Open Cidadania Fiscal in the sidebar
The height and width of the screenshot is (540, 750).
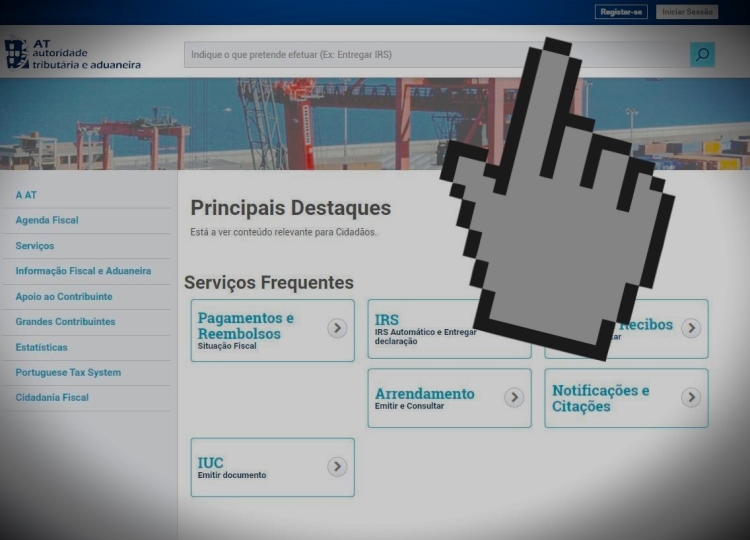click(52, 398)
